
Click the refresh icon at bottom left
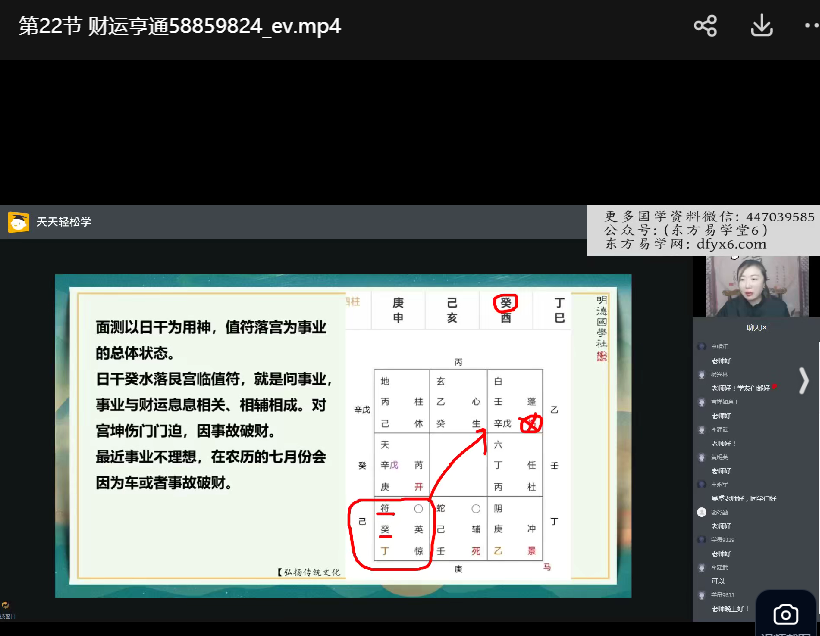click(6, 605)
